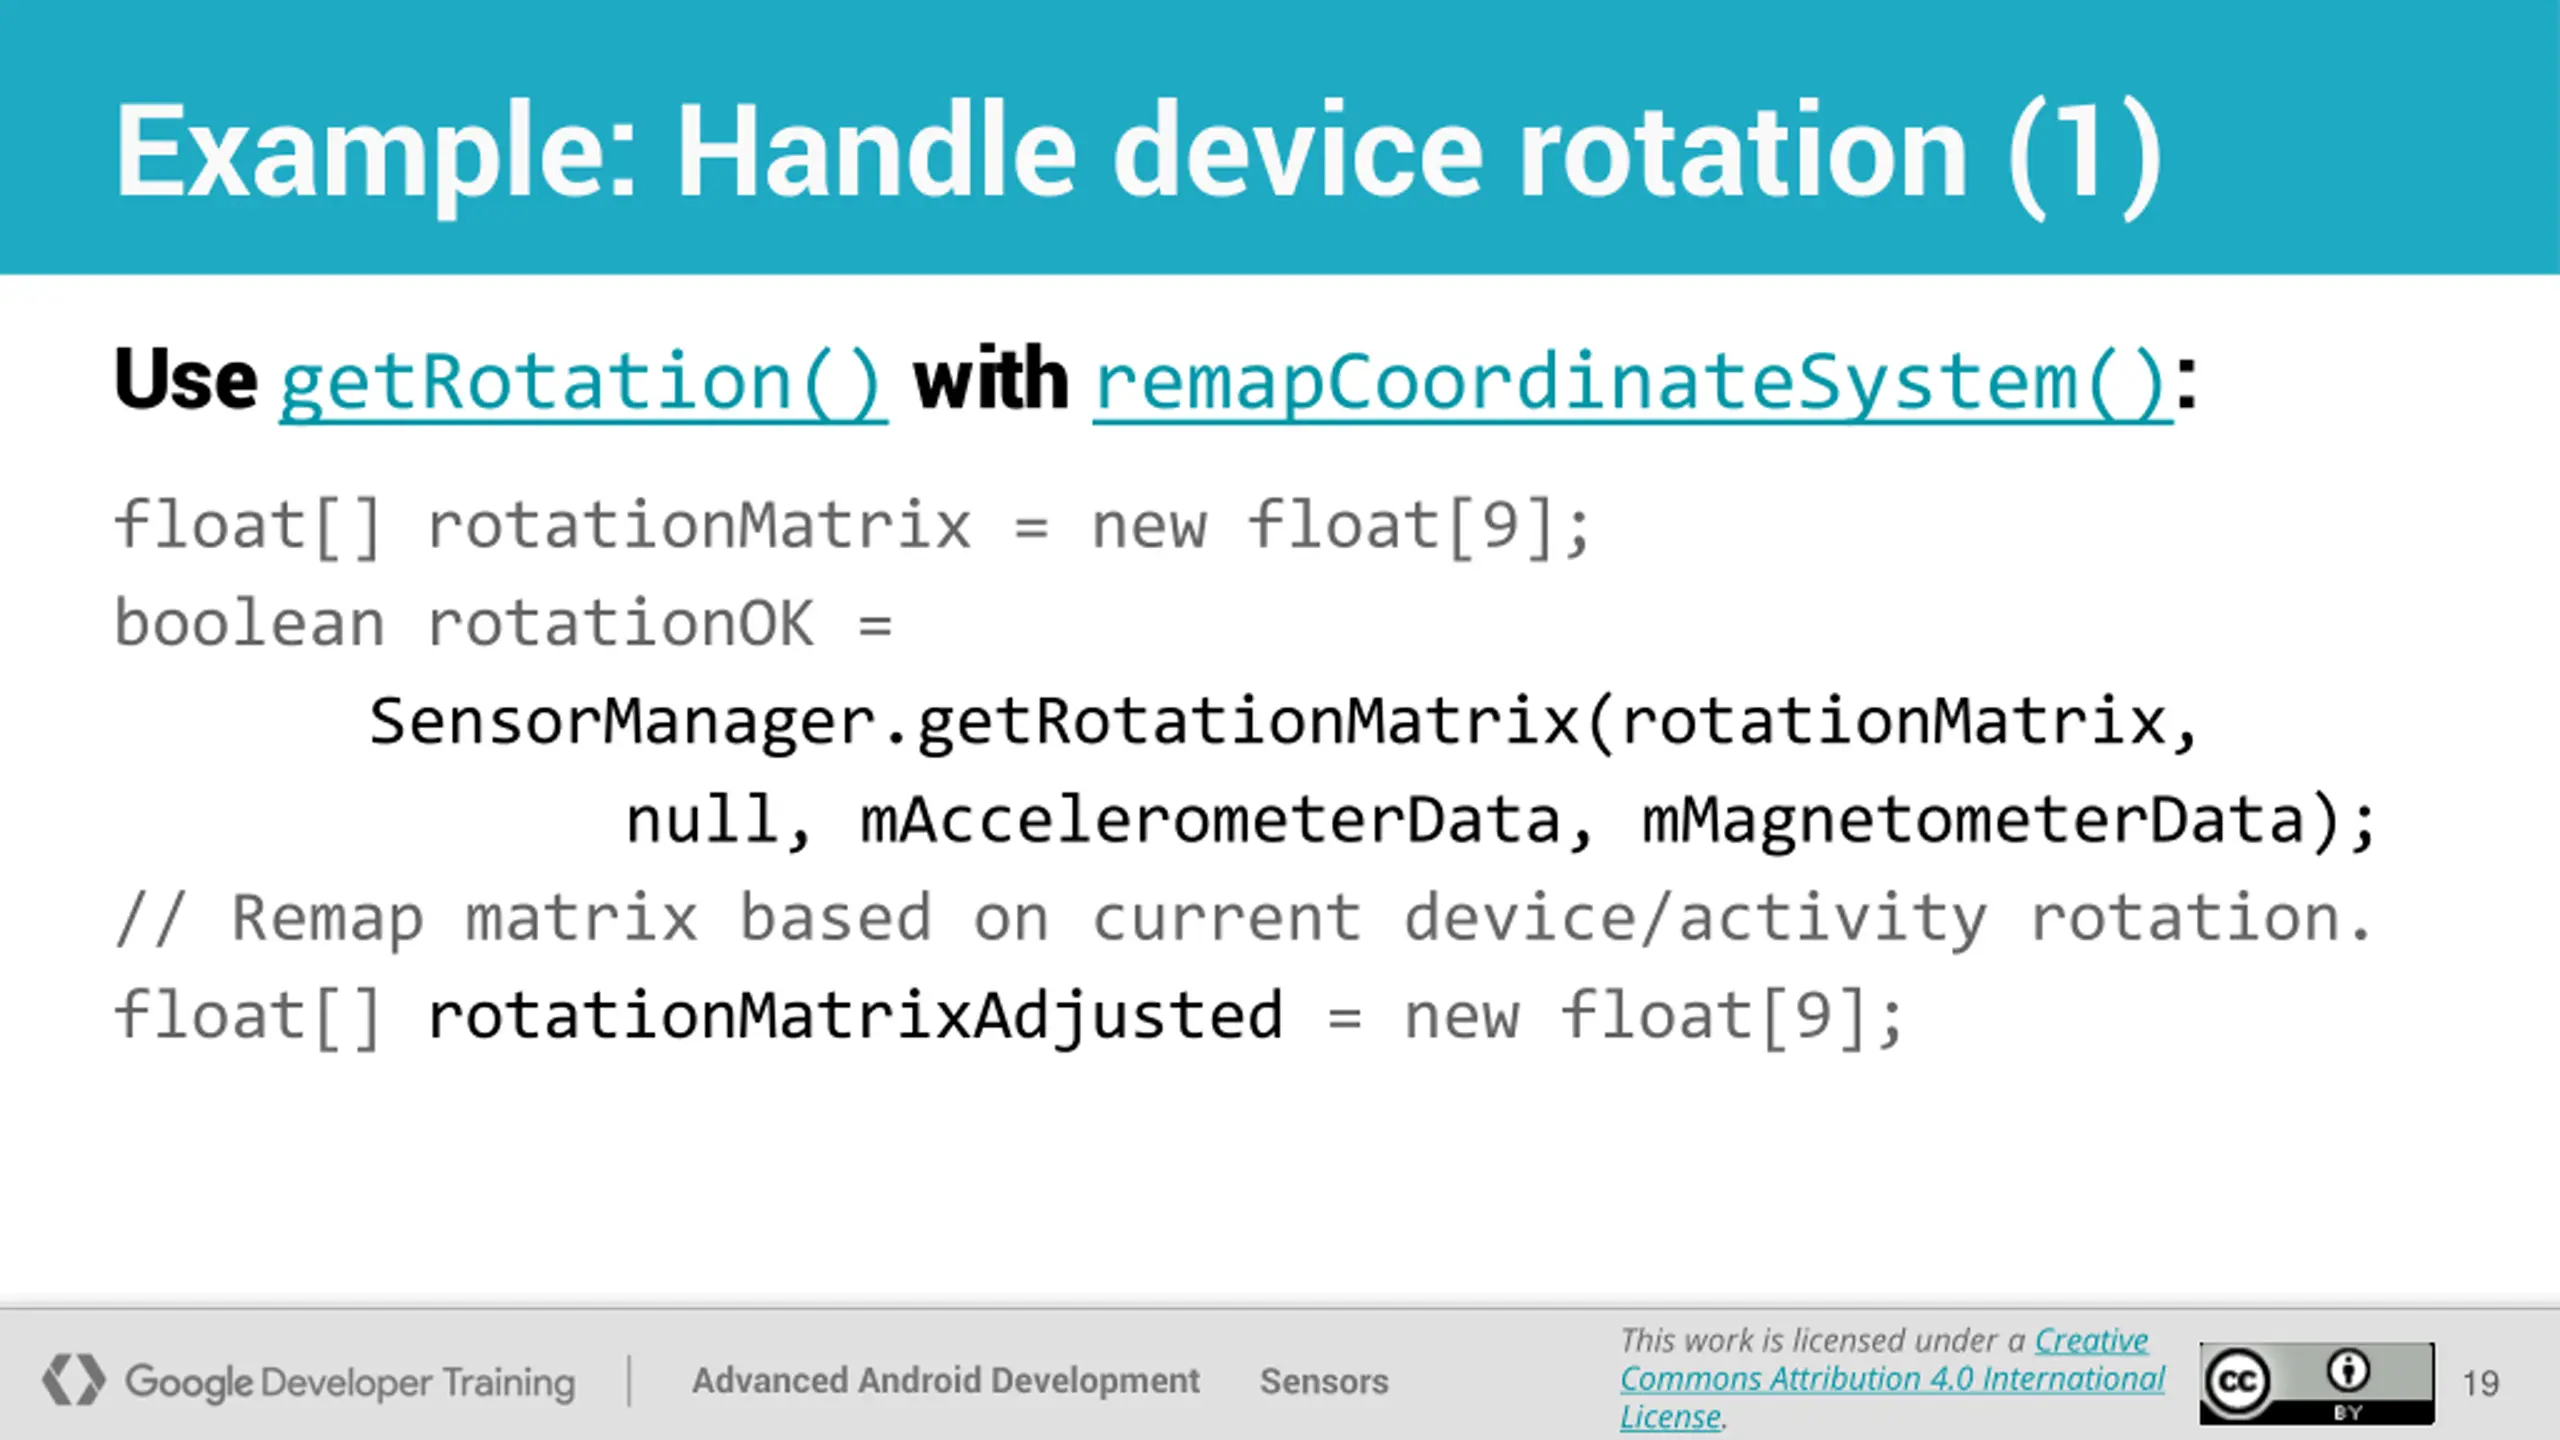Click the Creative Commons BY badge

click(x=2317, y=1383)
